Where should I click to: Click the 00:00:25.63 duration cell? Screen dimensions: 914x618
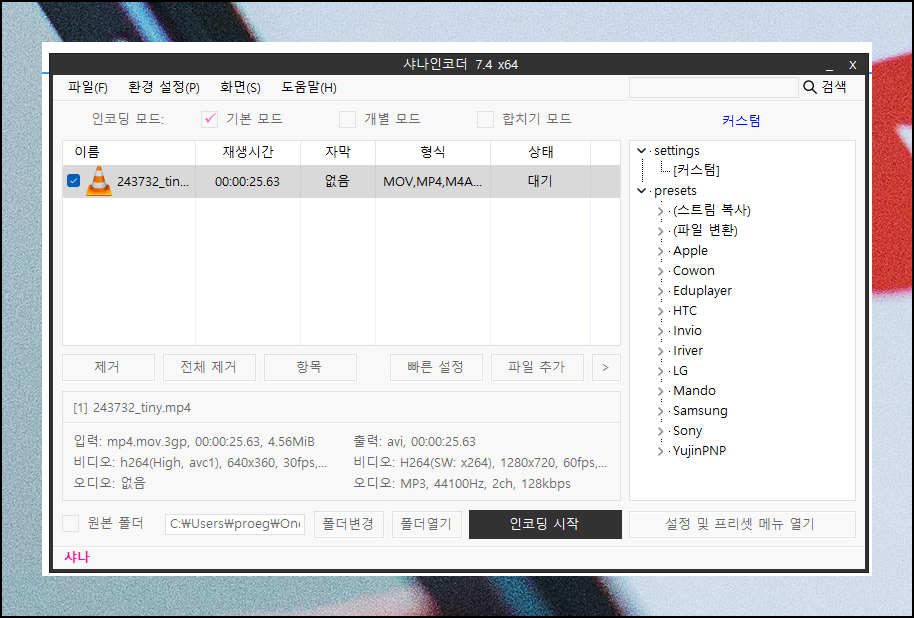(248, 182)
